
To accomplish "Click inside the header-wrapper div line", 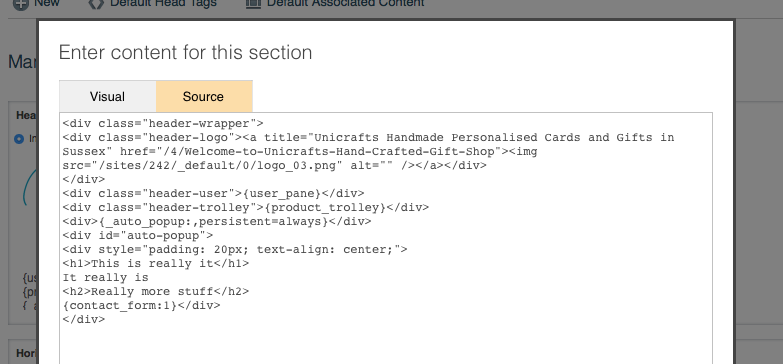I will tap(163, 123).
